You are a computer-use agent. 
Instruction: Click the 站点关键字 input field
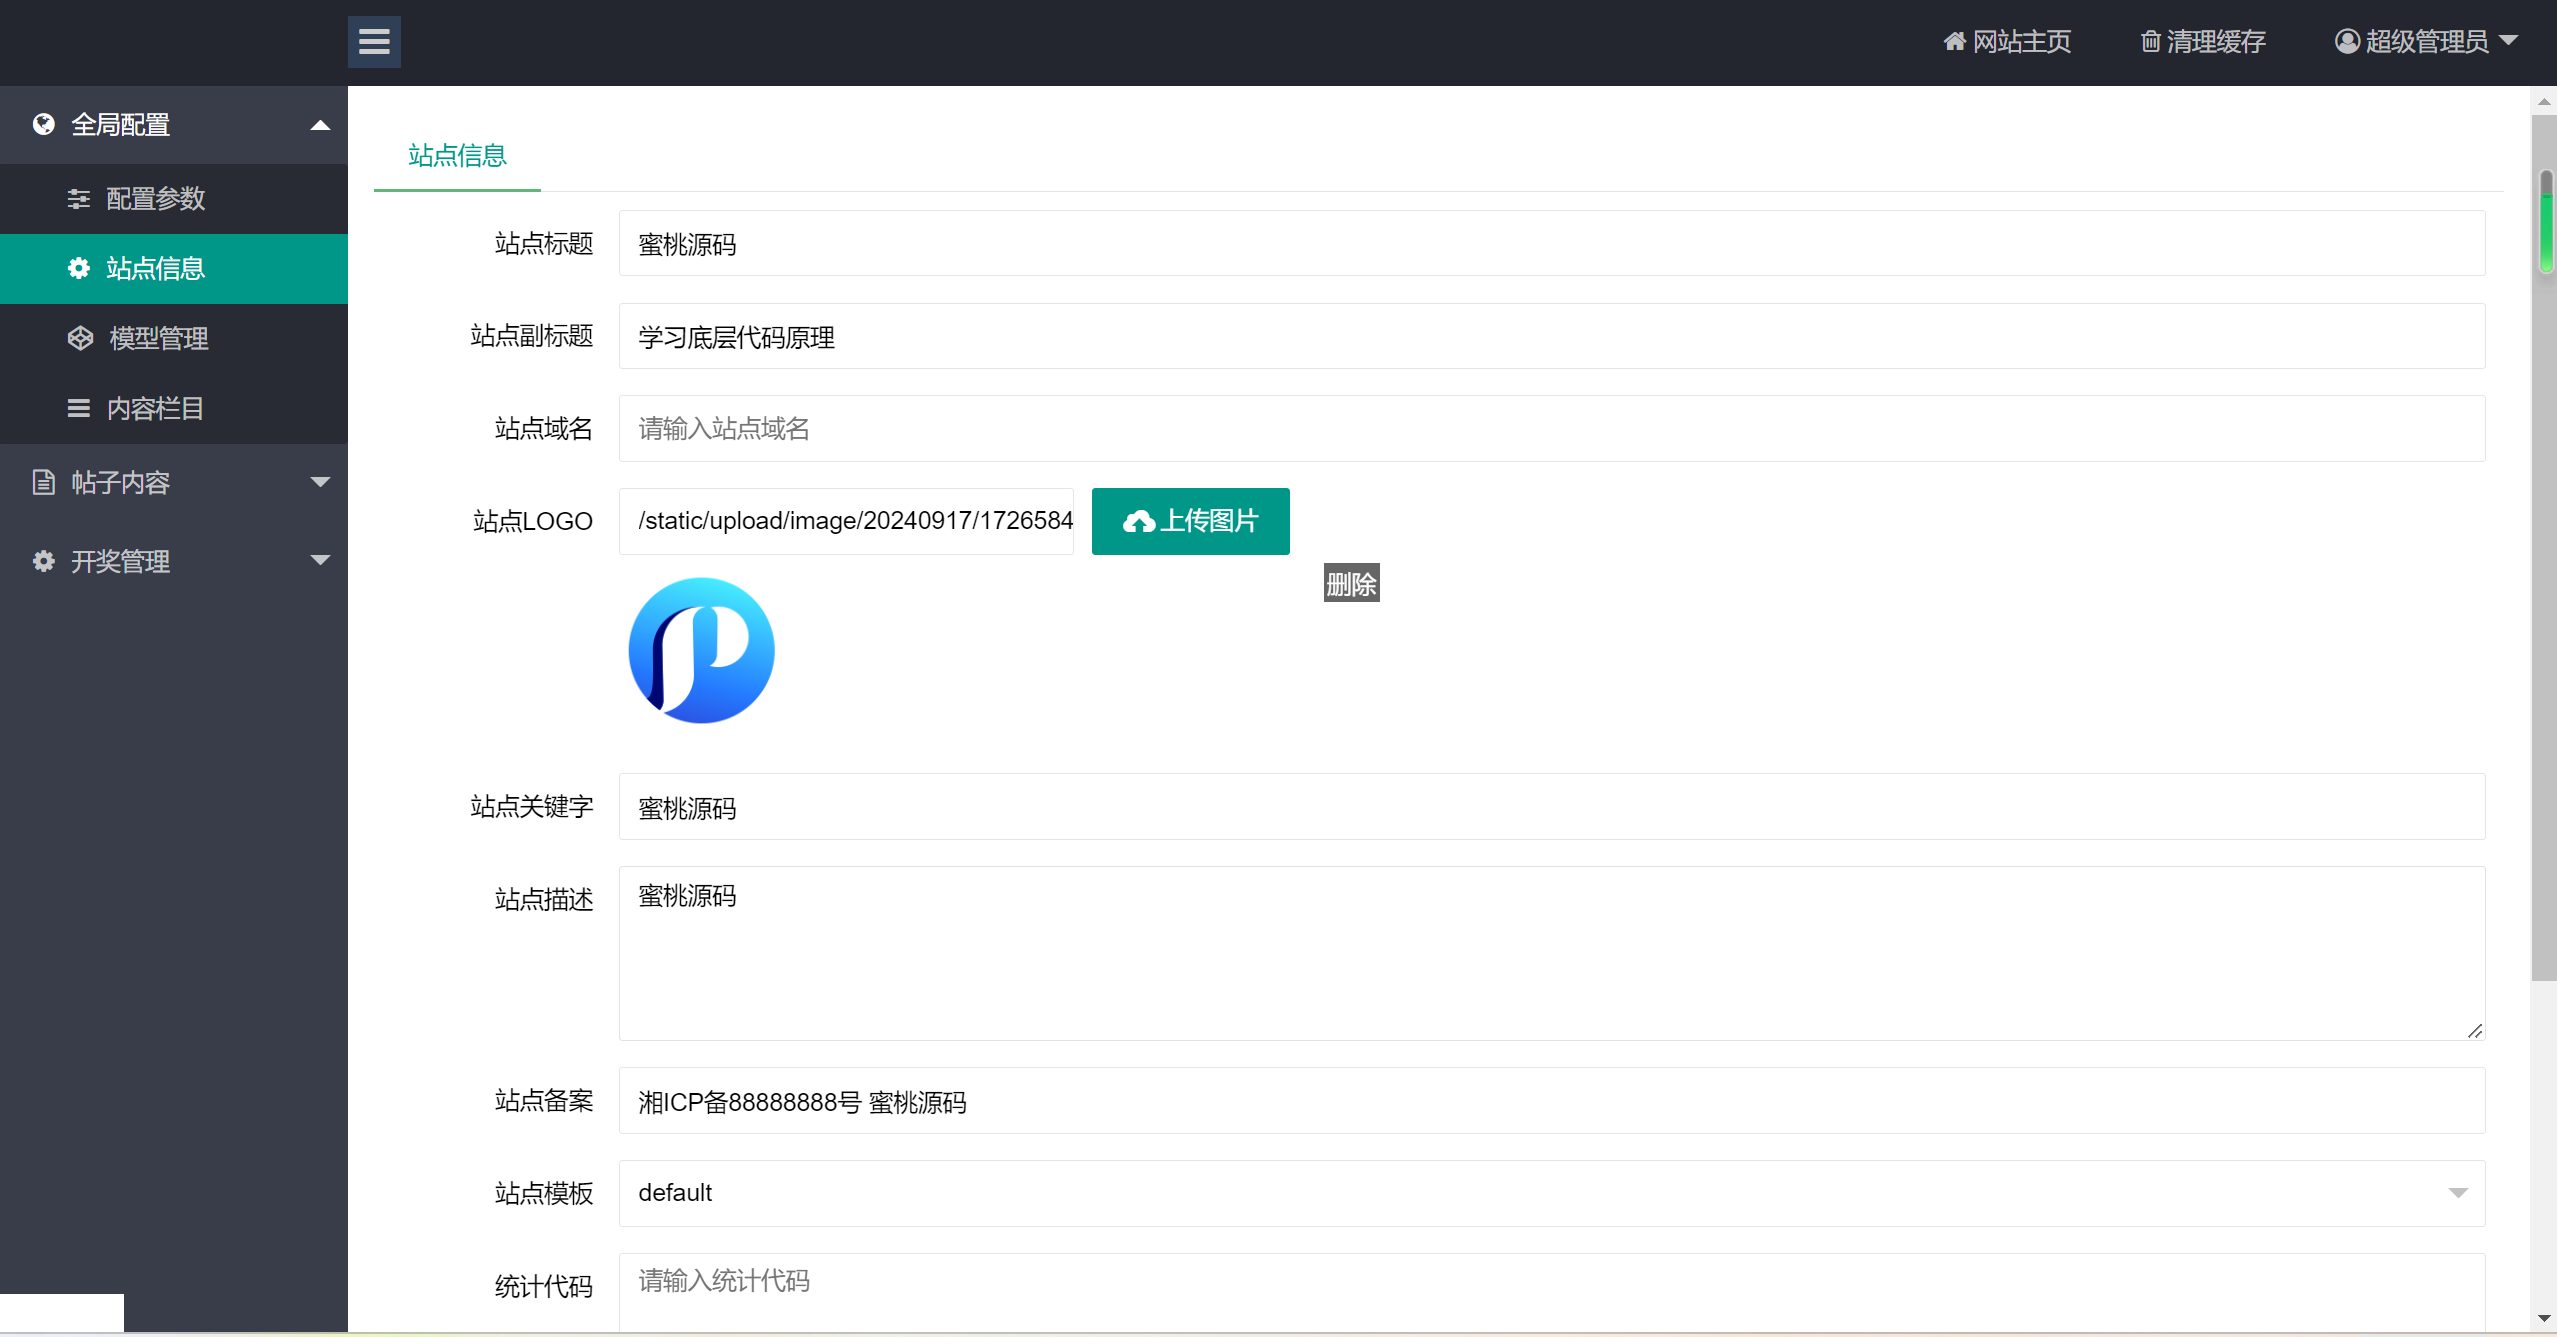pos(1552,806)
